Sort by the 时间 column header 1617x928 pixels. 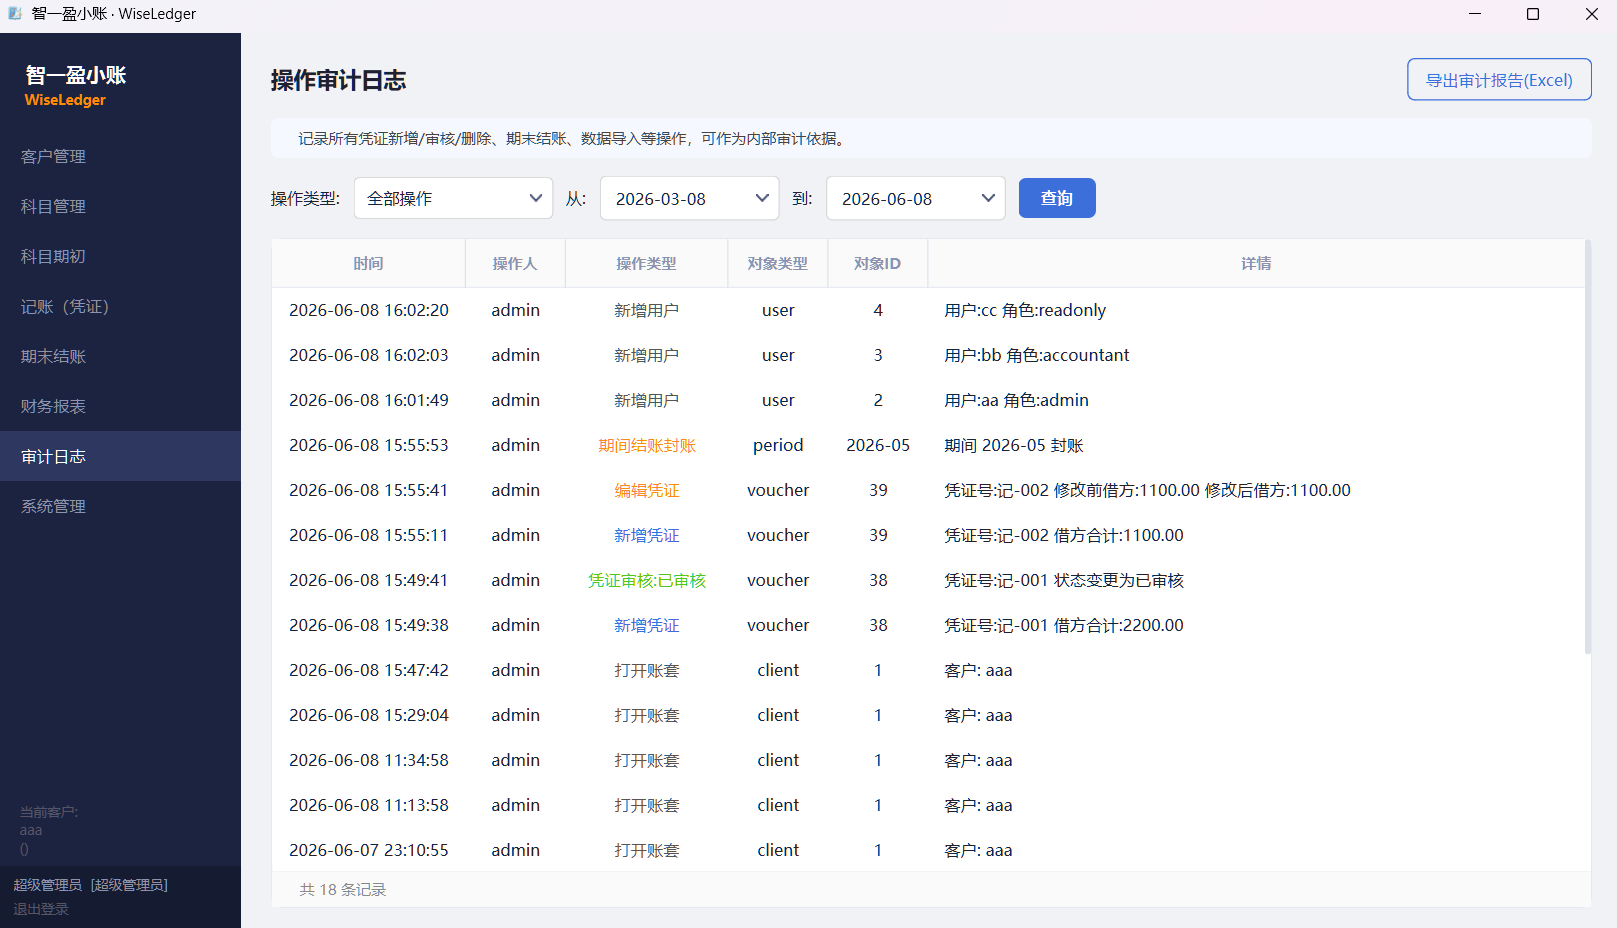tap(368, 263)
